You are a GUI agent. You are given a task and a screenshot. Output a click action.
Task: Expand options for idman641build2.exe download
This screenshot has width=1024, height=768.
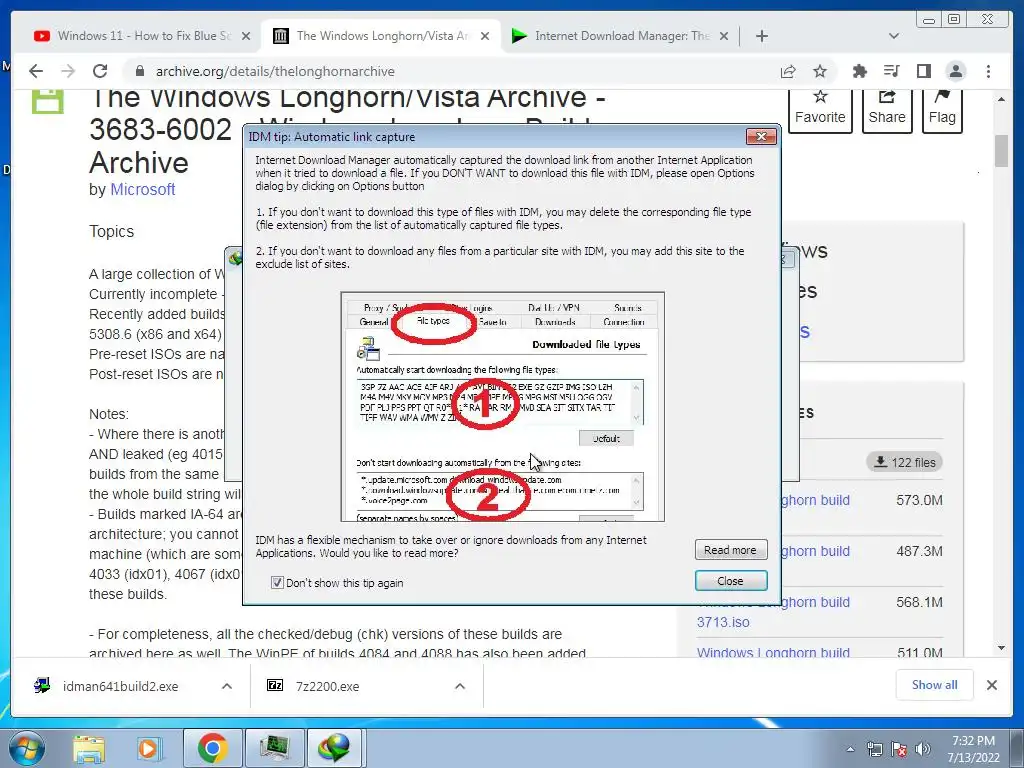tap(227, 686)
